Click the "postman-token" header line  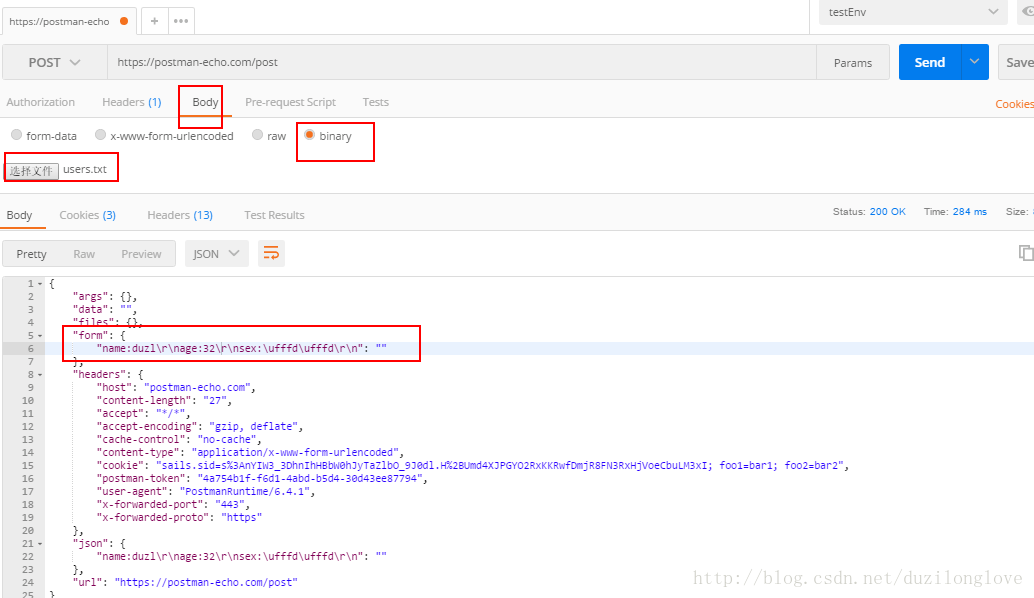pyautogui.click(x=262, y=479)
